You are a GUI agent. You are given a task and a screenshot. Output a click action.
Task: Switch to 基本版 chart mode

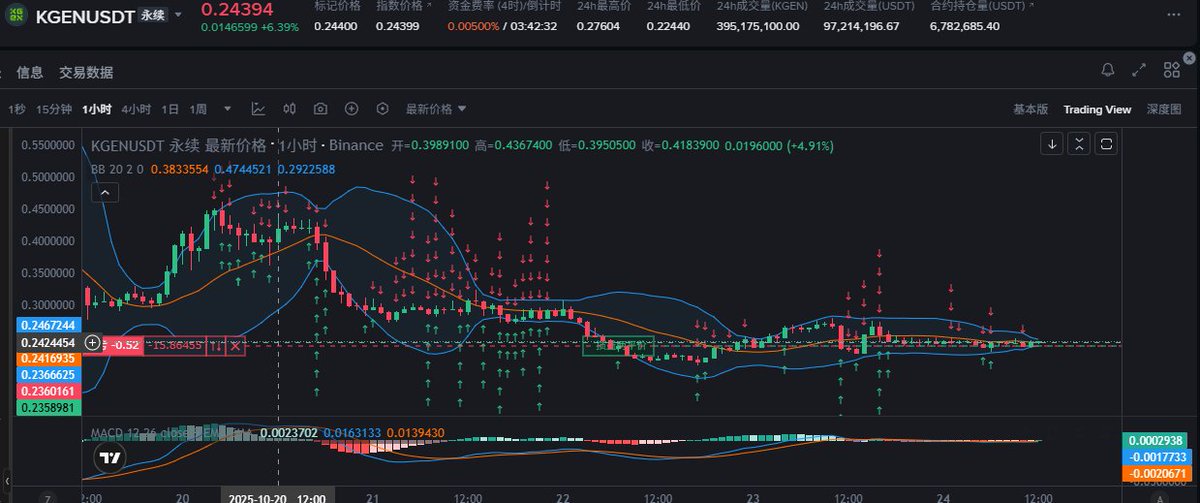pos(1030,109)
